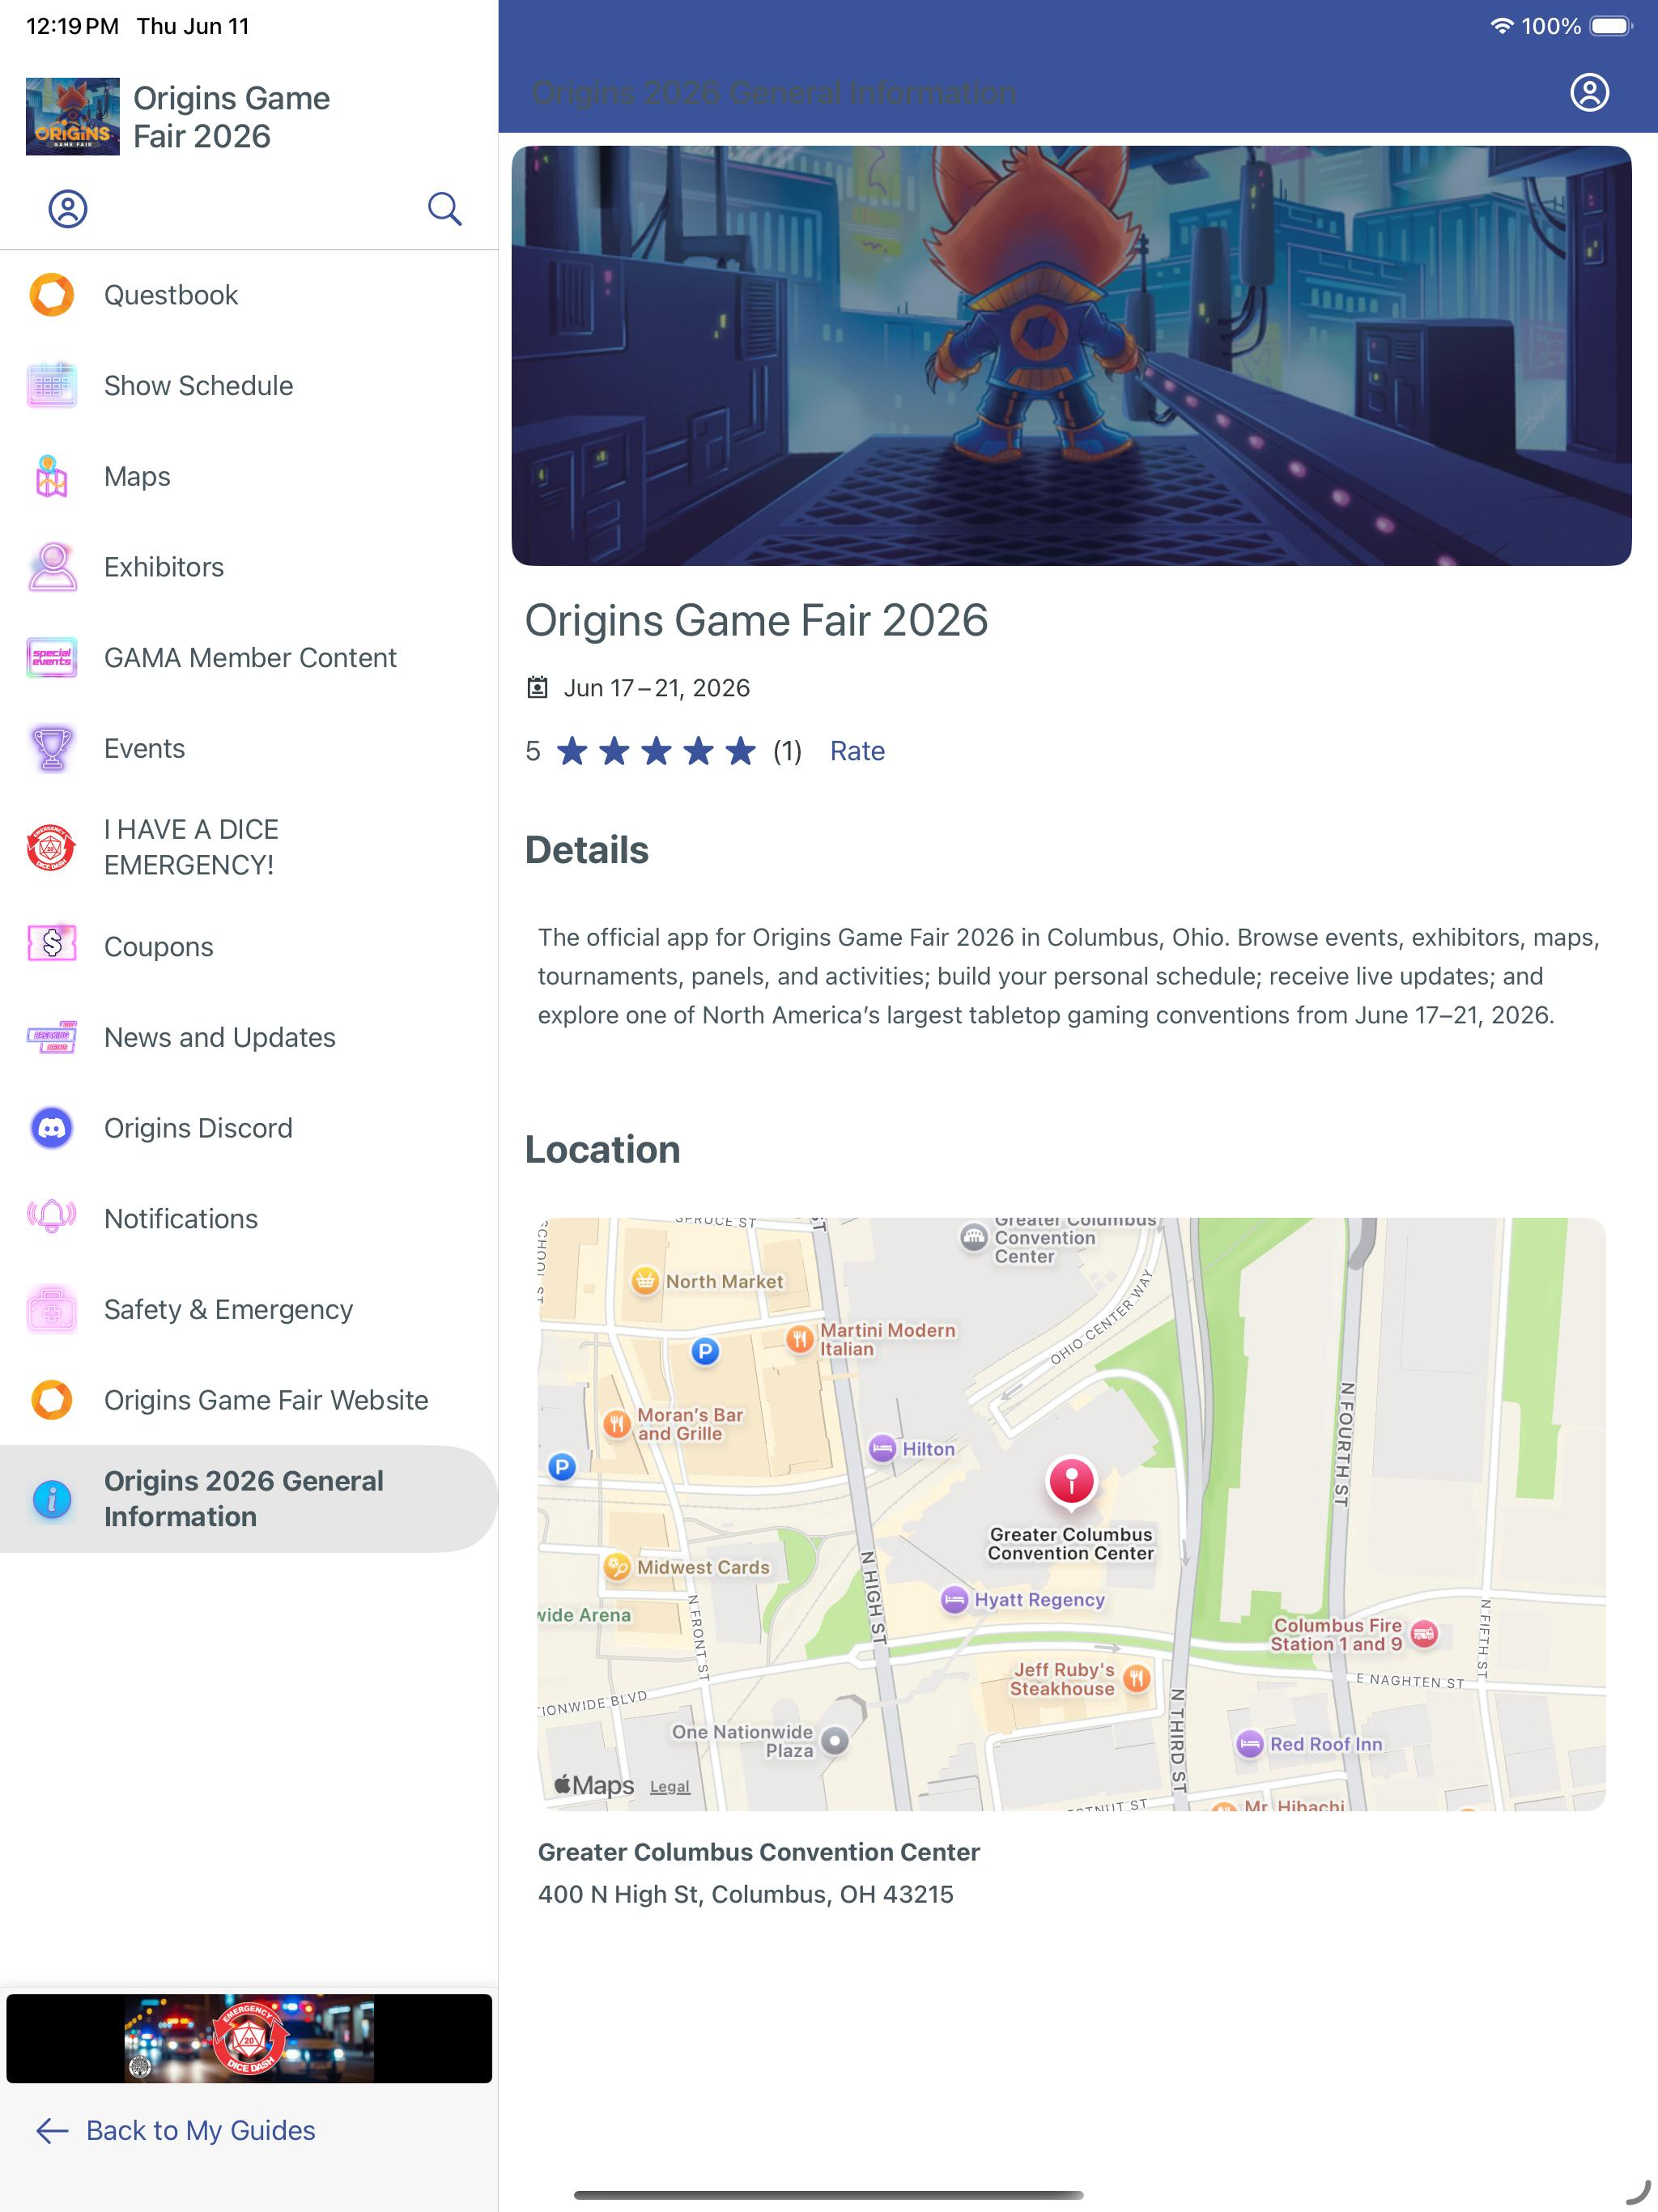Tap the address "400 N High St, Columbus, OH 43215"
The height and width of the screenshot is (2212, 1658).
click(x=745, y=1894)
